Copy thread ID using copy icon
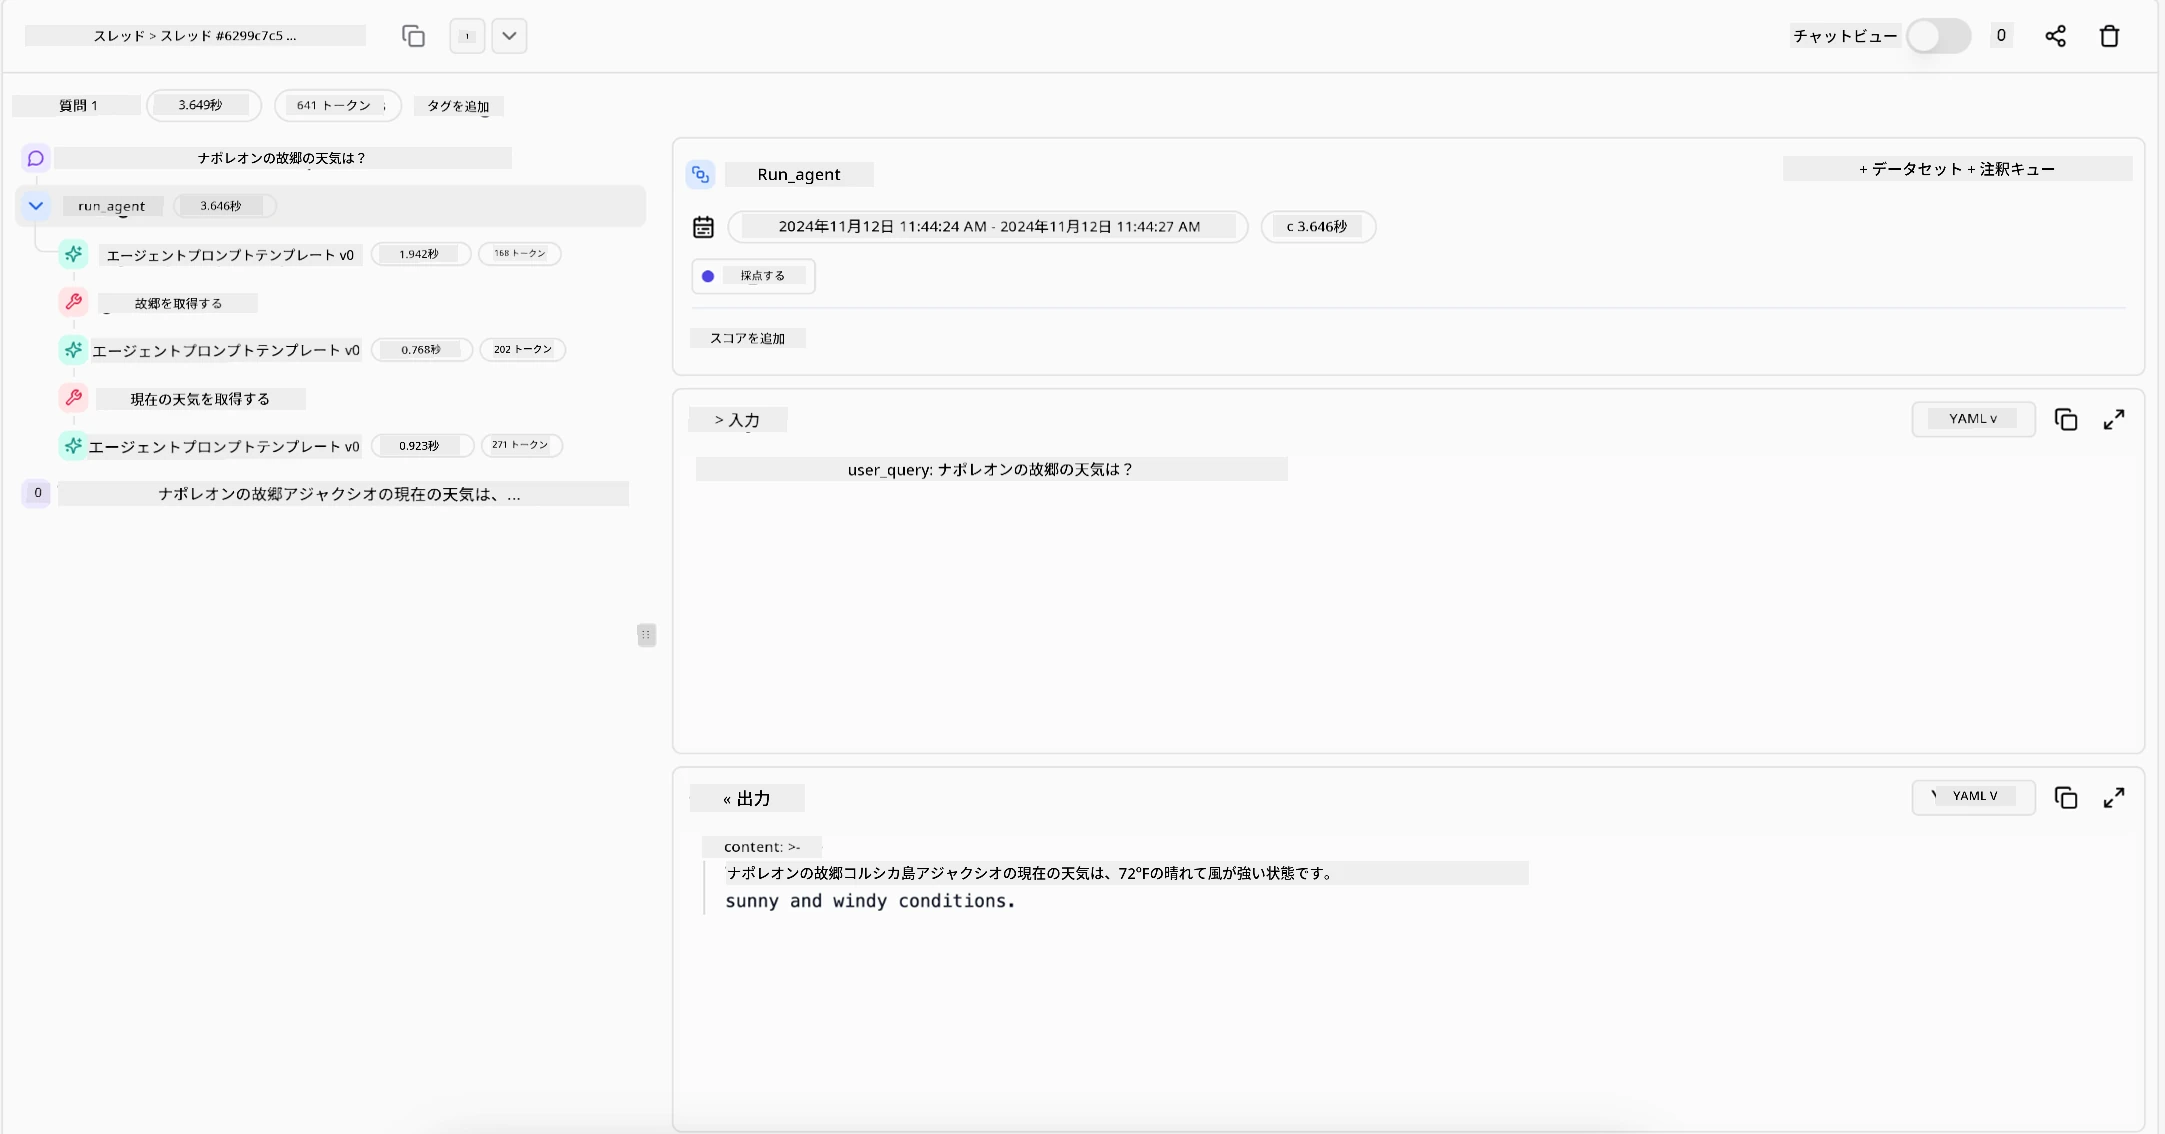Viewport: 2165px width, 1134px height. click(413, 36)
